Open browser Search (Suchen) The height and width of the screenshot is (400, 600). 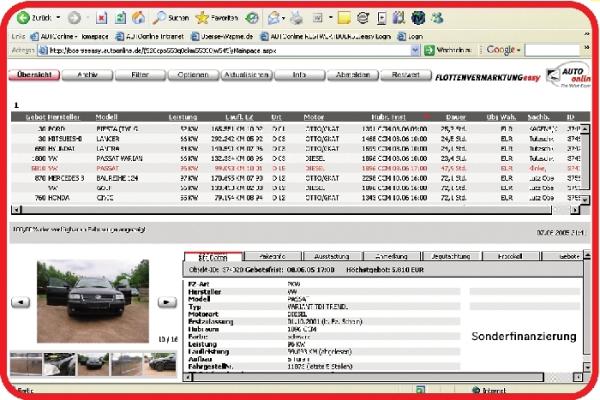(167, 18)
